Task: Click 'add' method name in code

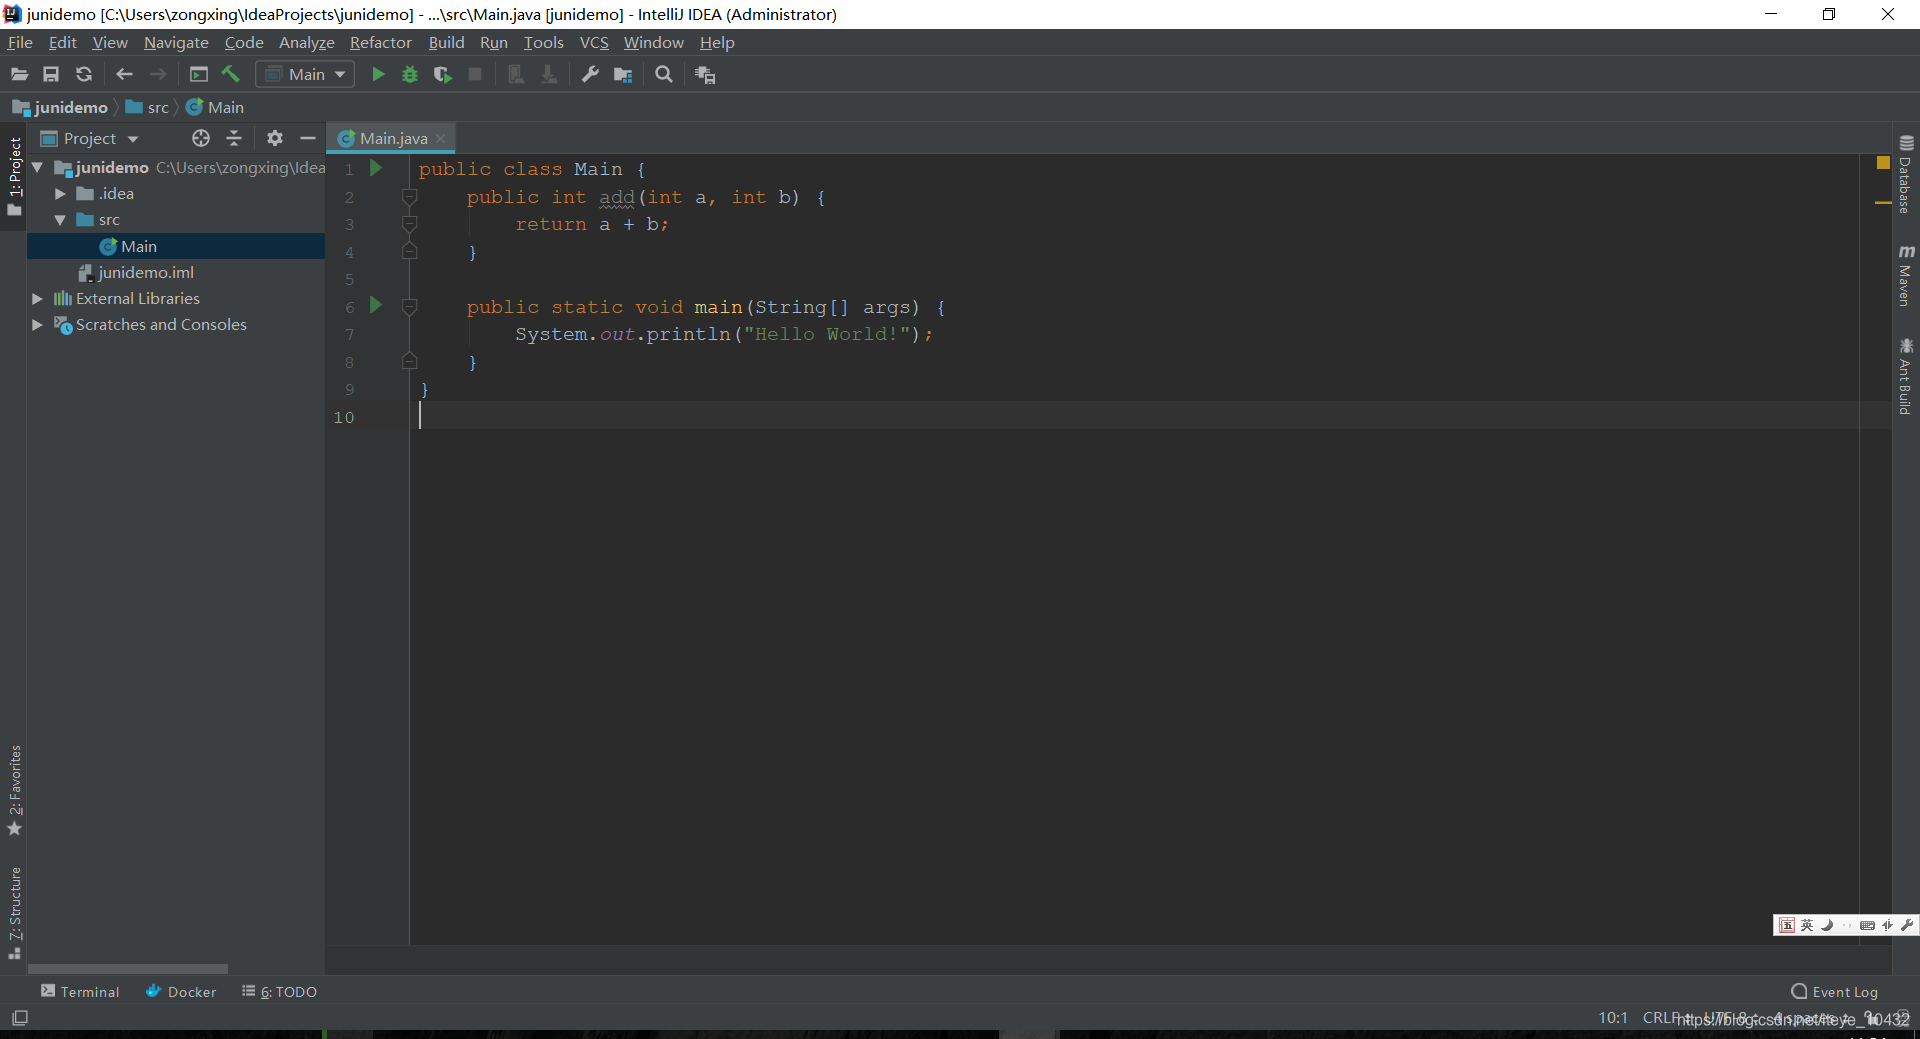Action: 617,197
